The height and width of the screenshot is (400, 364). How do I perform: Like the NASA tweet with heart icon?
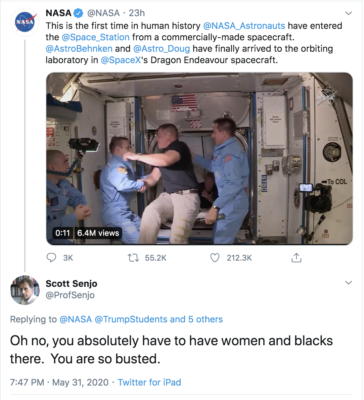pyautogui.click(x=215, y=258)
